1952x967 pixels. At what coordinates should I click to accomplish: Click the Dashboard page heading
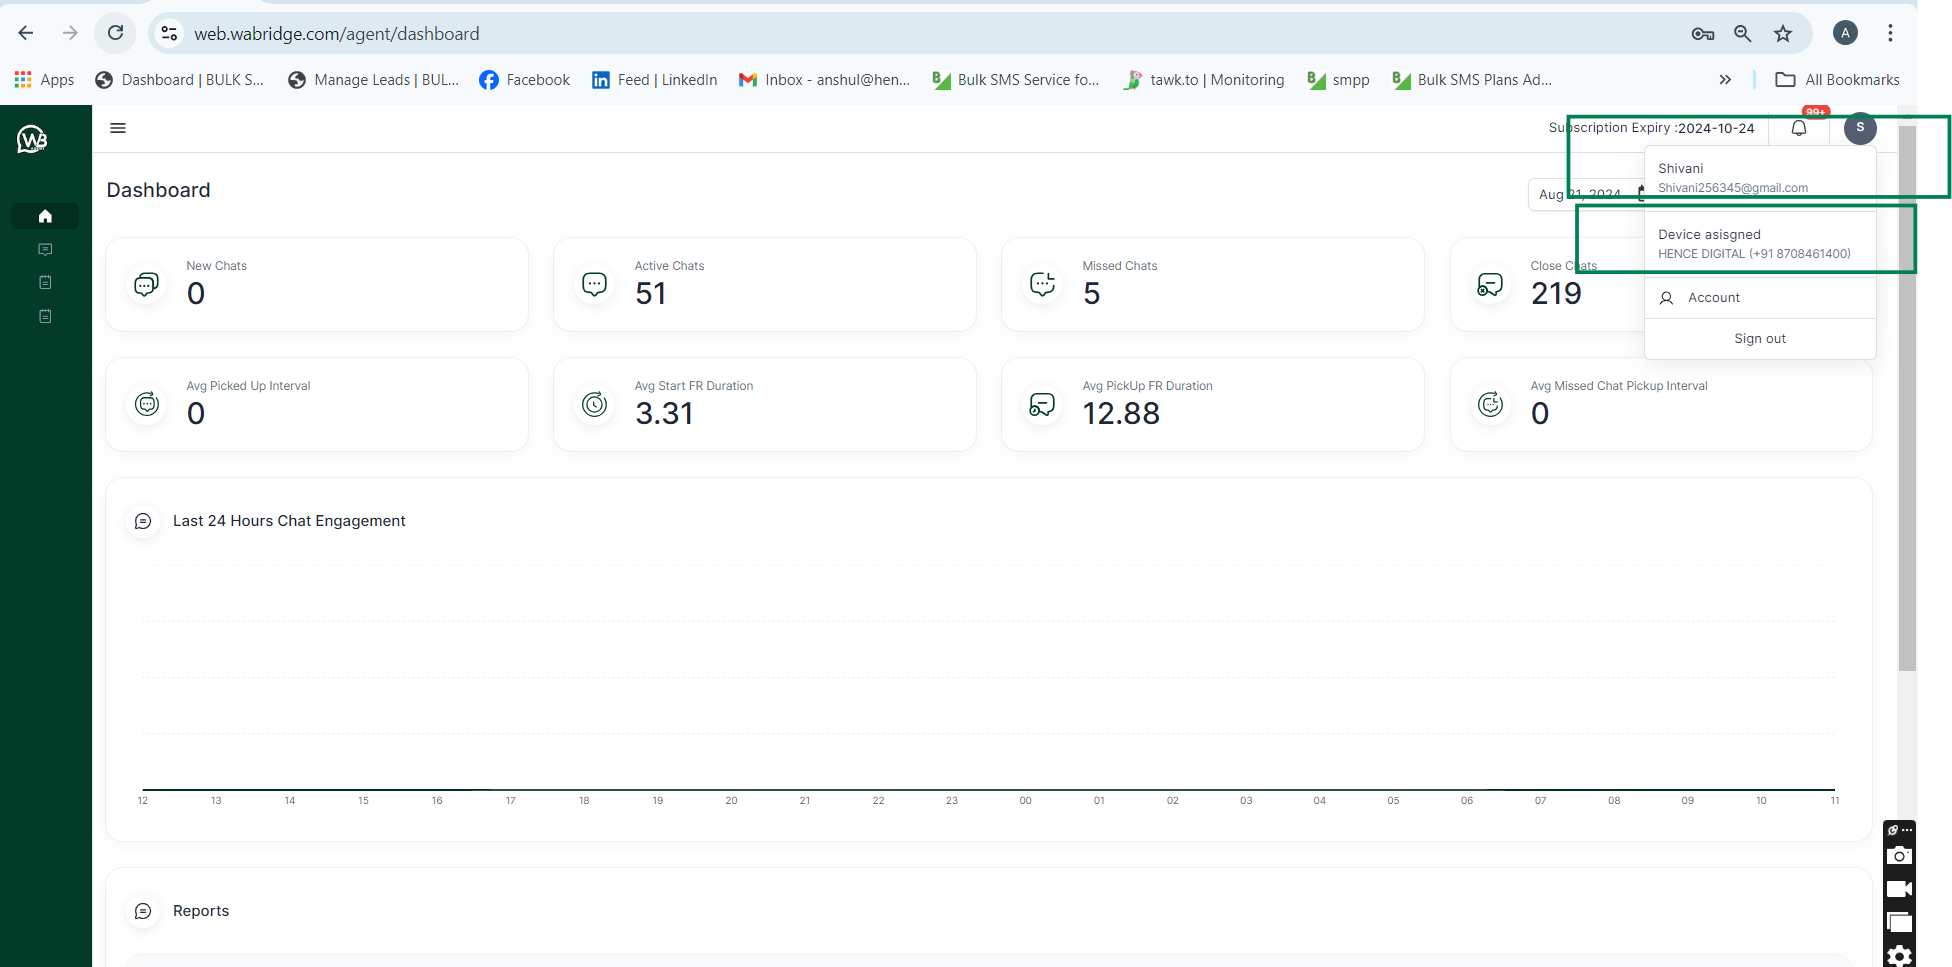coord(158,190)
